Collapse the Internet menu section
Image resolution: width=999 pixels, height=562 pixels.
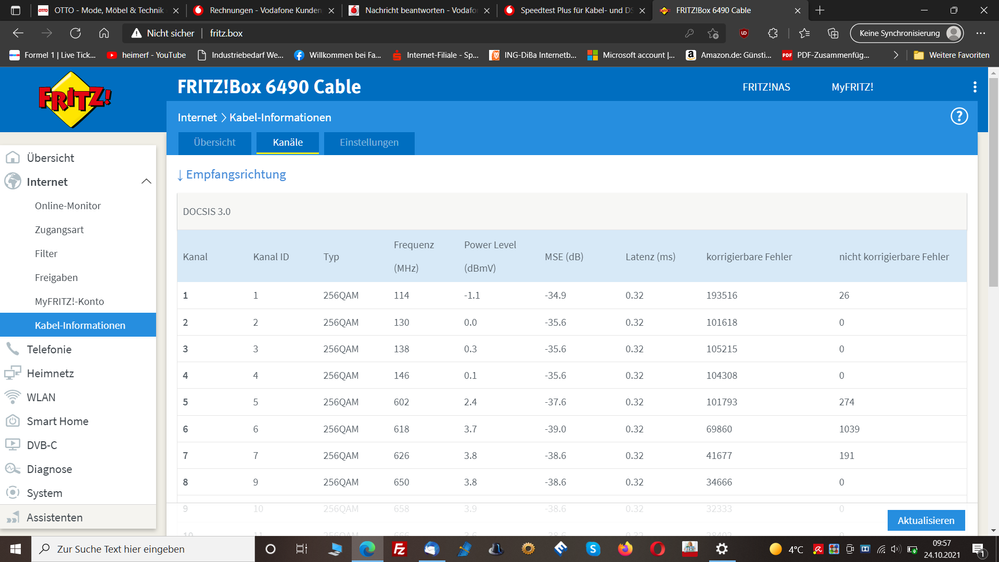click(x=146, y=182)
